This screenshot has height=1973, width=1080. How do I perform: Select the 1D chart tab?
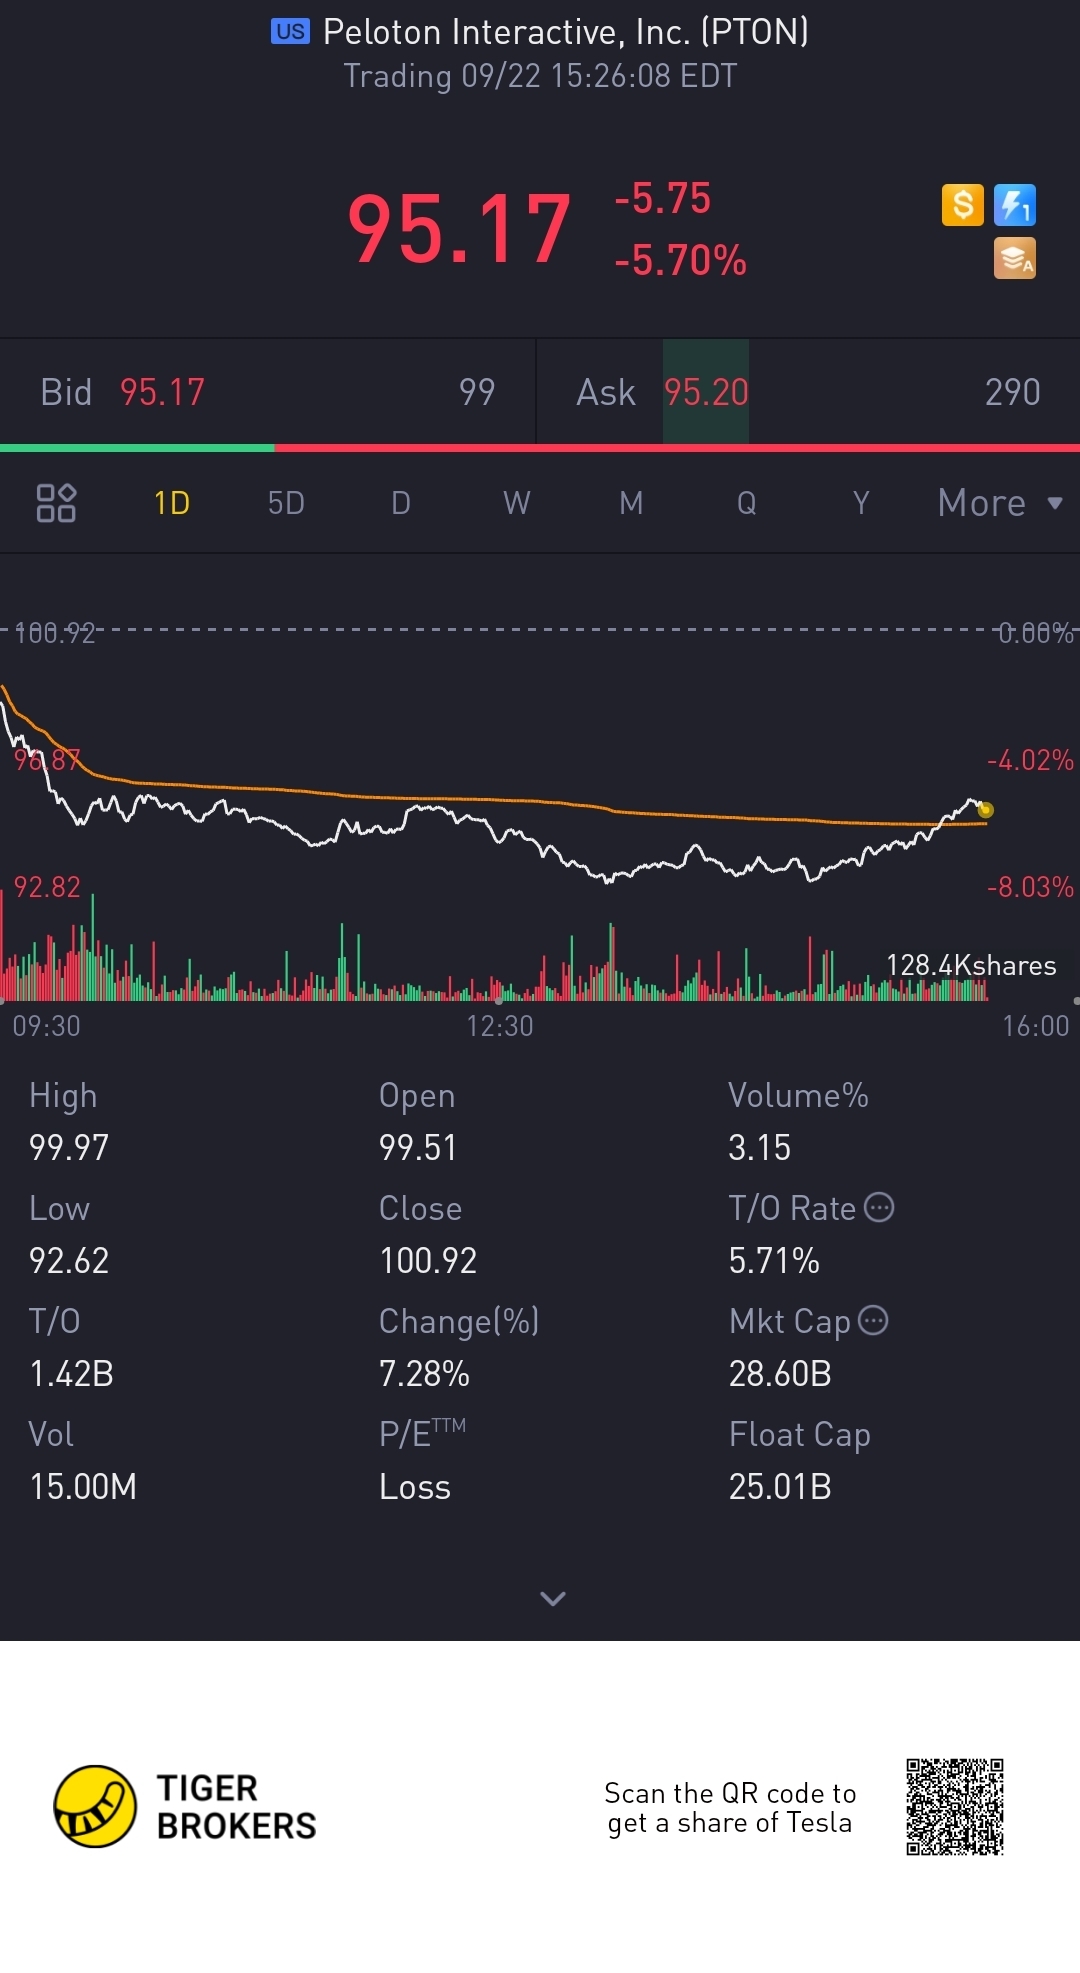coord(172,503)
